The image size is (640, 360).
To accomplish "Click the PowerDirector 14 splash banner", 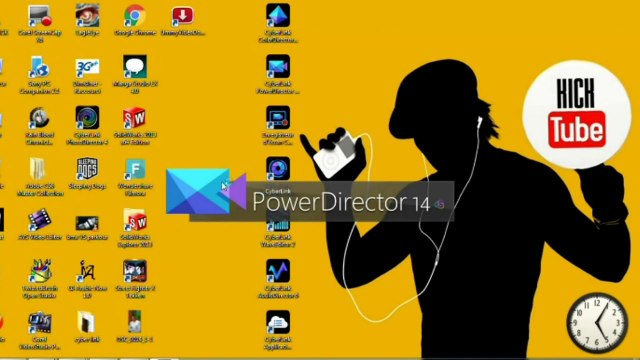I will coord(310,195).
